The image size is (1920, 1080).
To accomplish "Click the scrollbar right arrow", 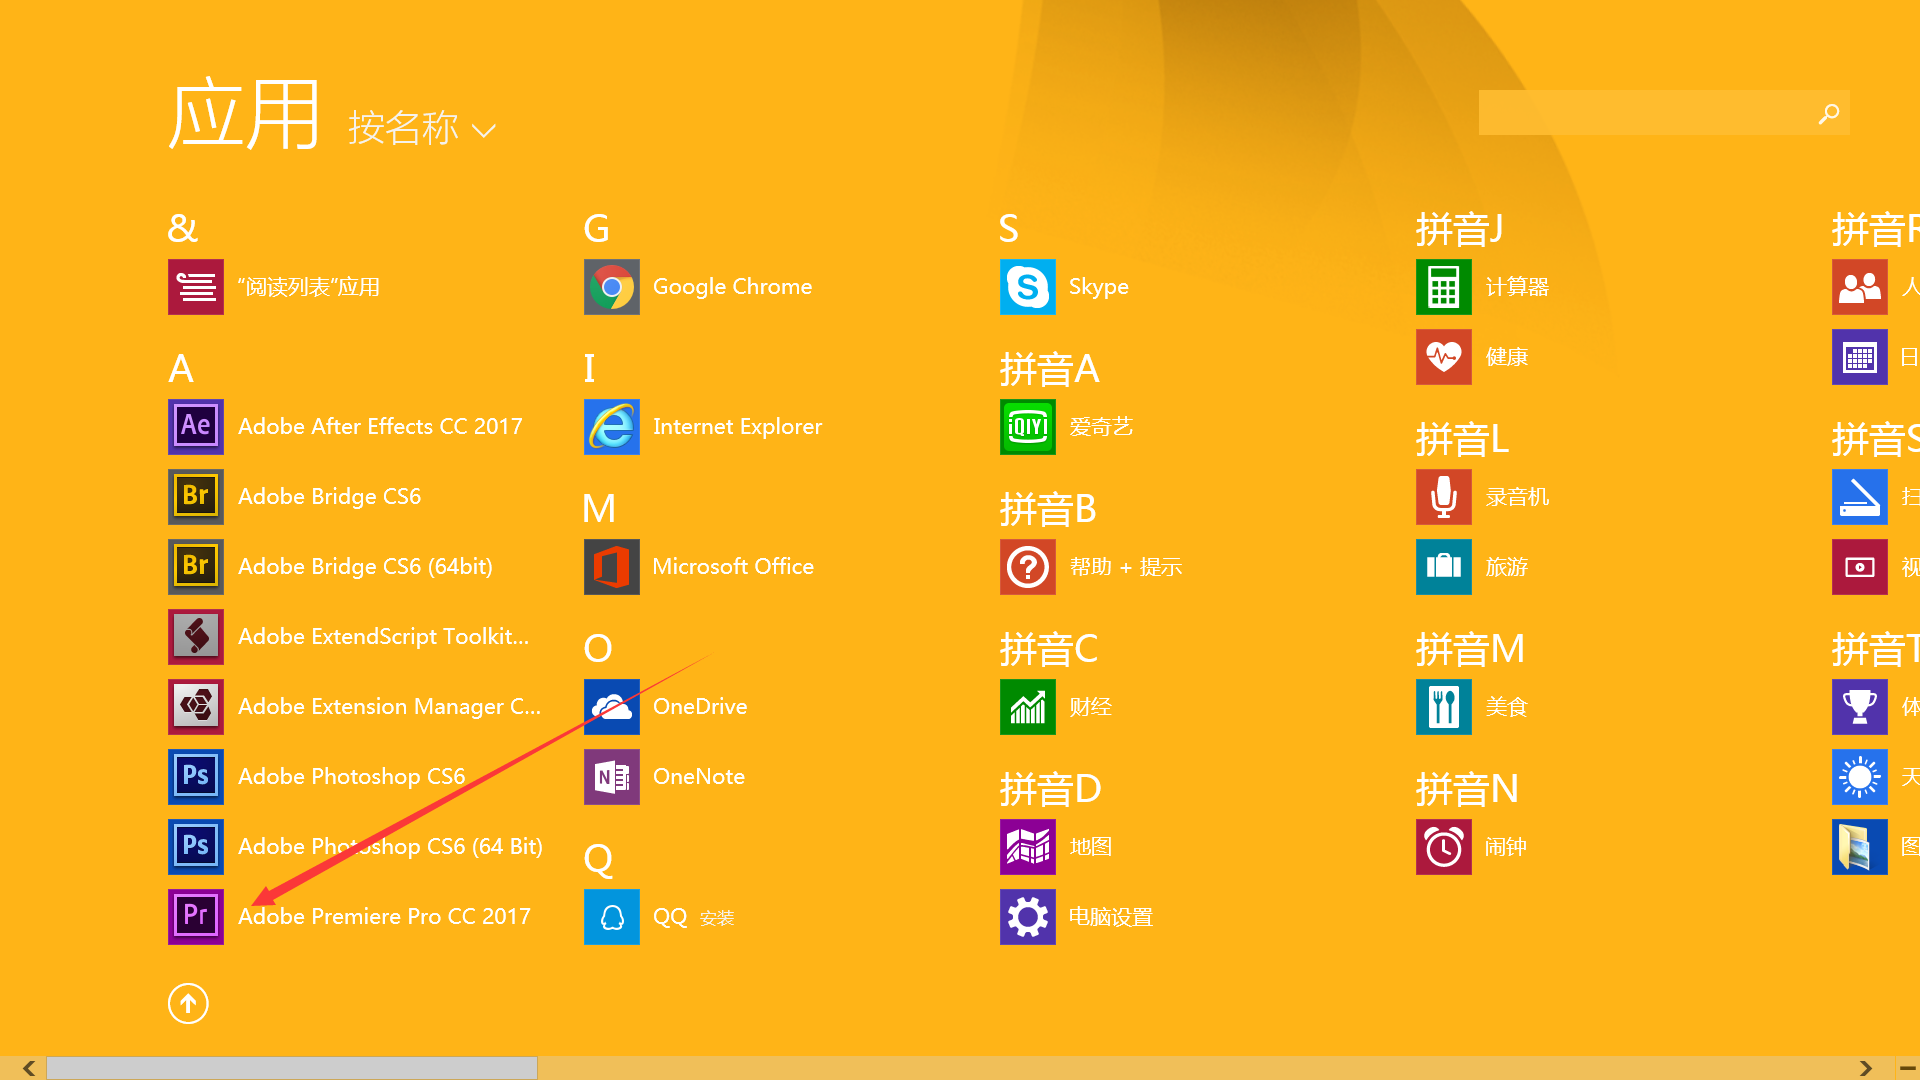I will tap(1865, 1068).
